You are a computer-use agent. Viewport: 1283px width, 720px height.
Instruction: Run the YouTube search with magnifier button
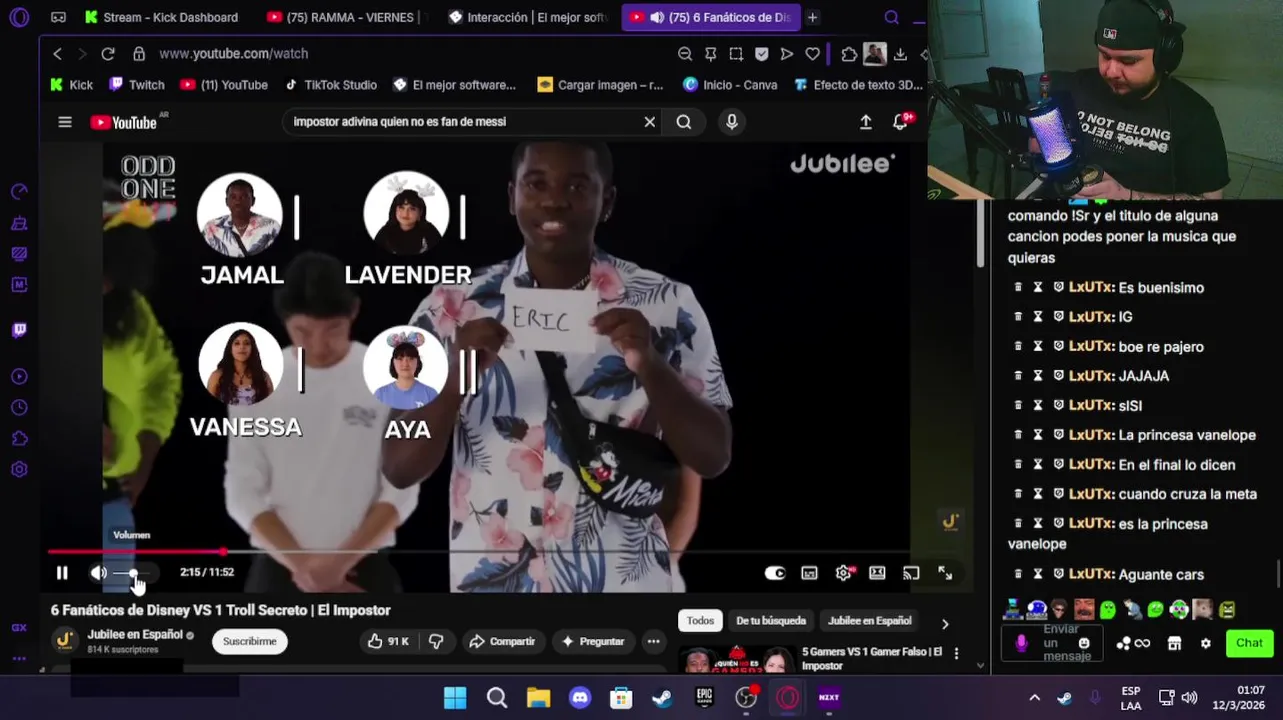(x=684, y=122)
